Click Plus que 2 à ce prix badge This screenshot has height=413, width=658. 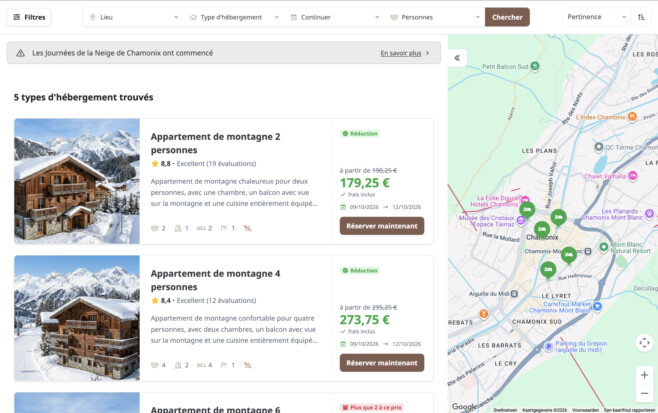[x=372, y=407]
